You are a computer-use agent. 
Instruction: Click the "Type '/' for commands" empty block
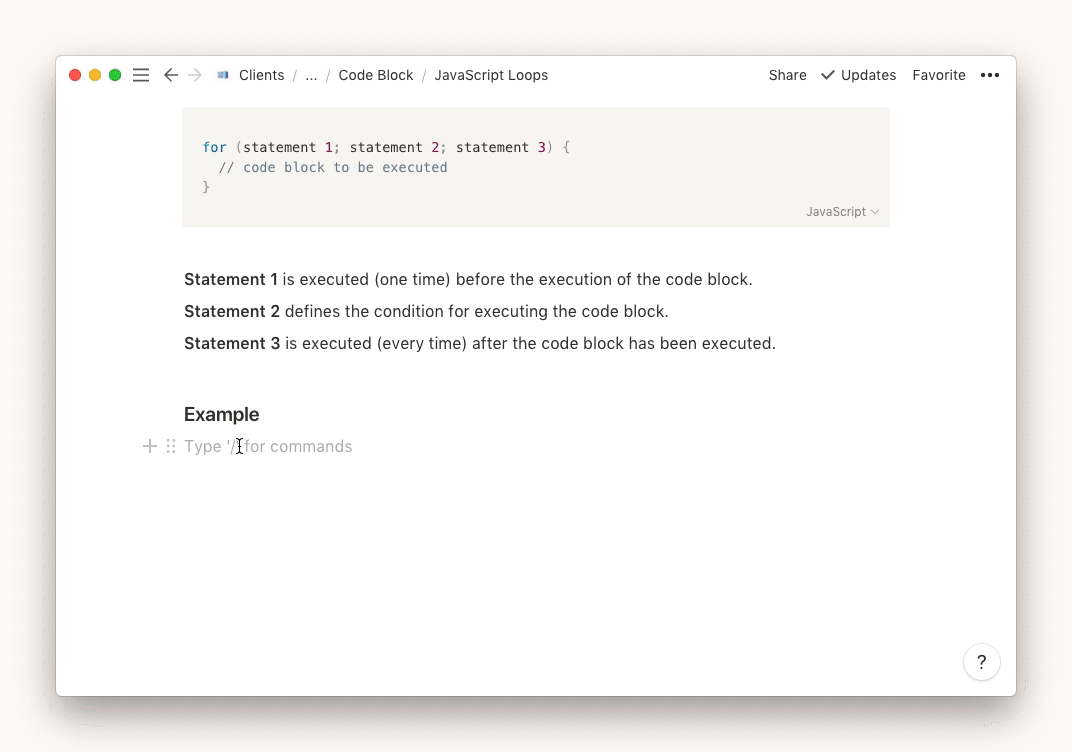click(x=300, y=446)
